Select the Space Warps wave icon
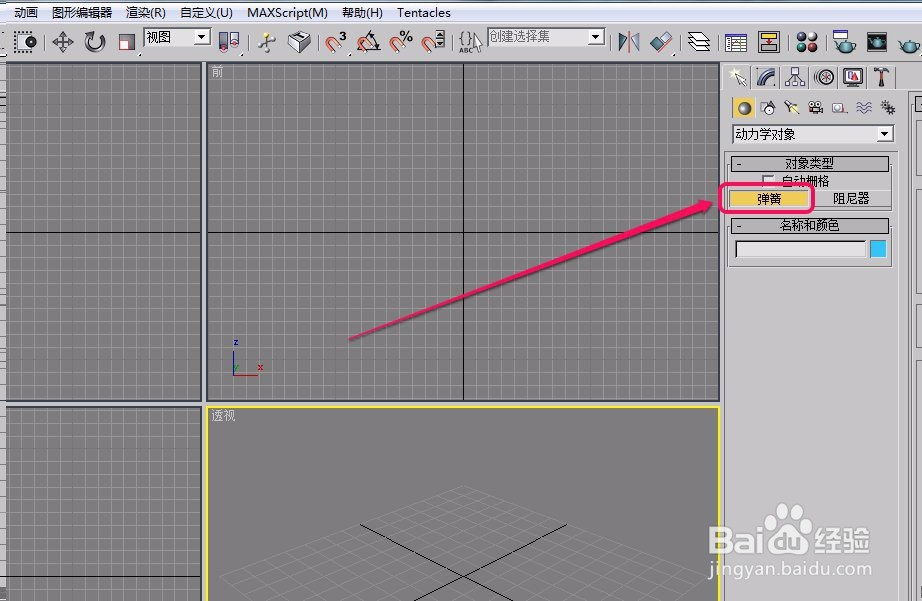 coord(864,108)
